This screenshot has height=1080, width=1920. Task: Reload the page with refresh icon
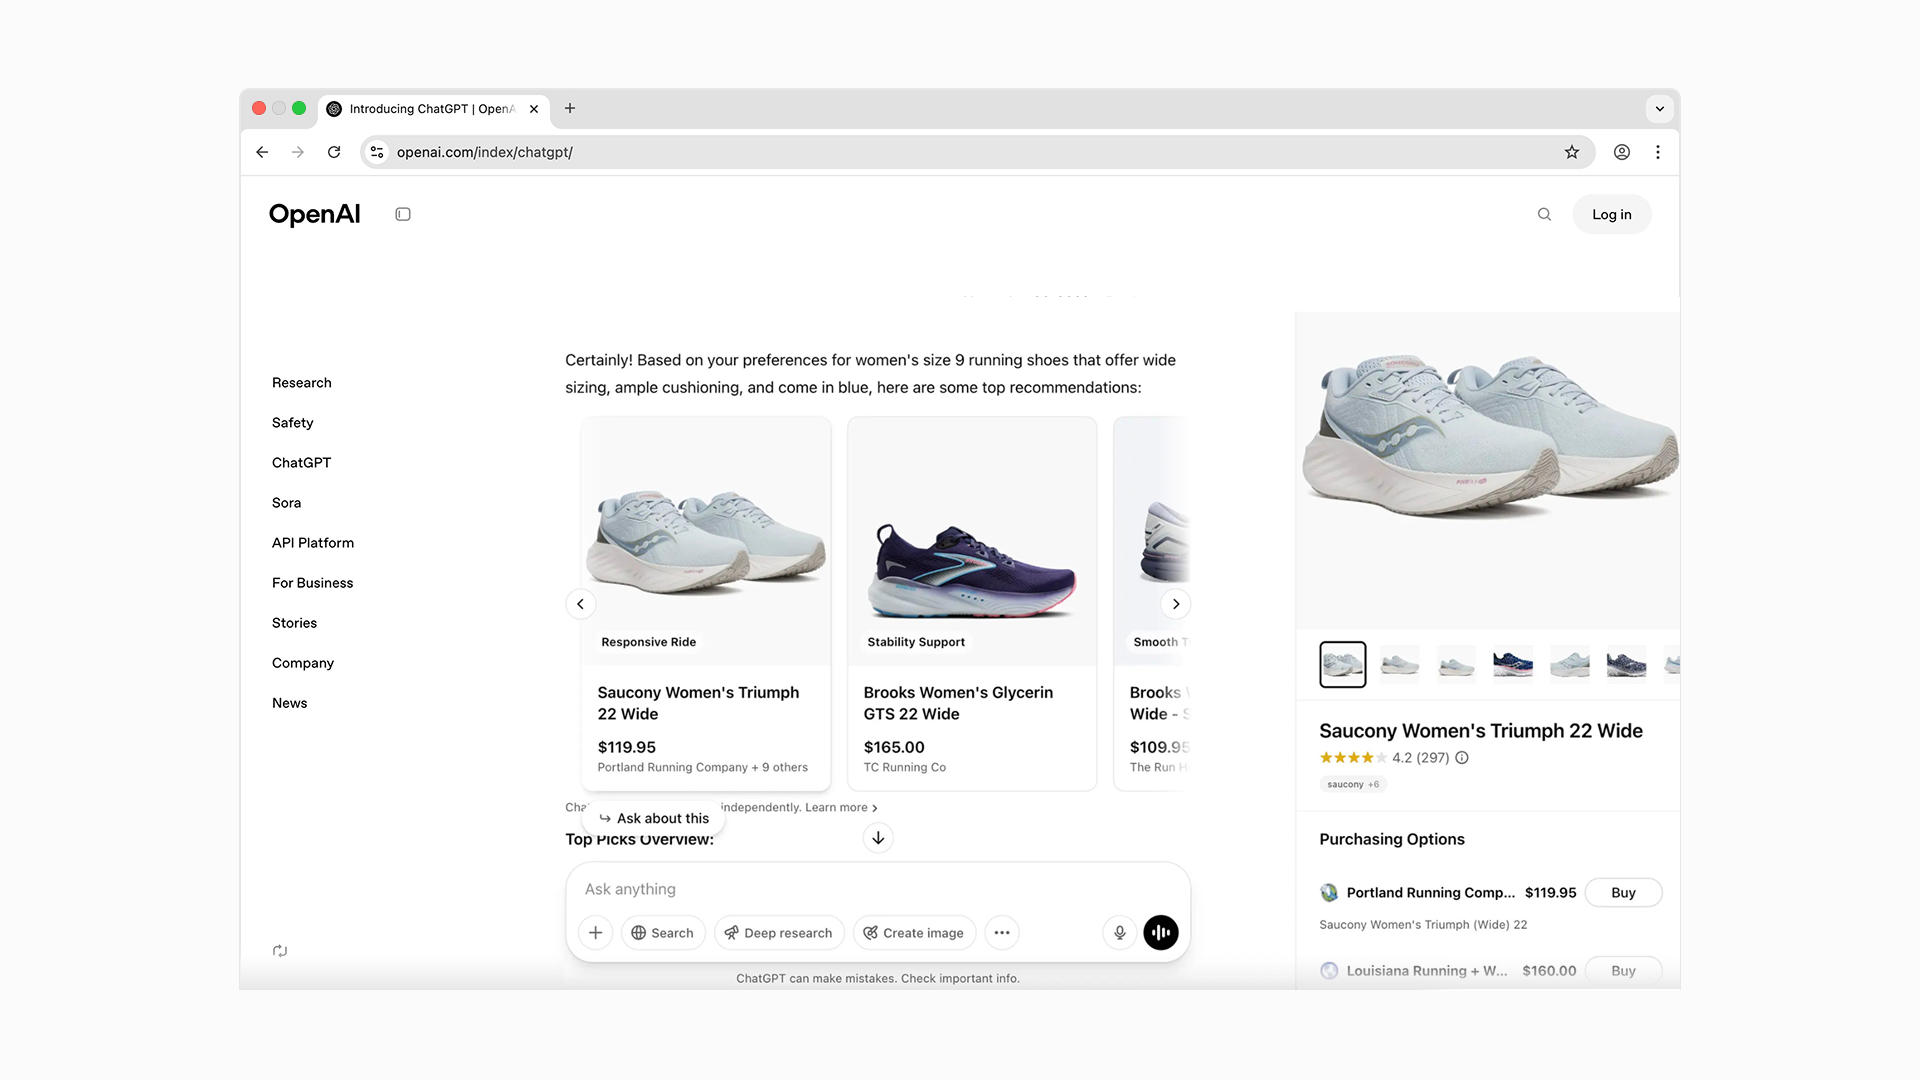334,152
